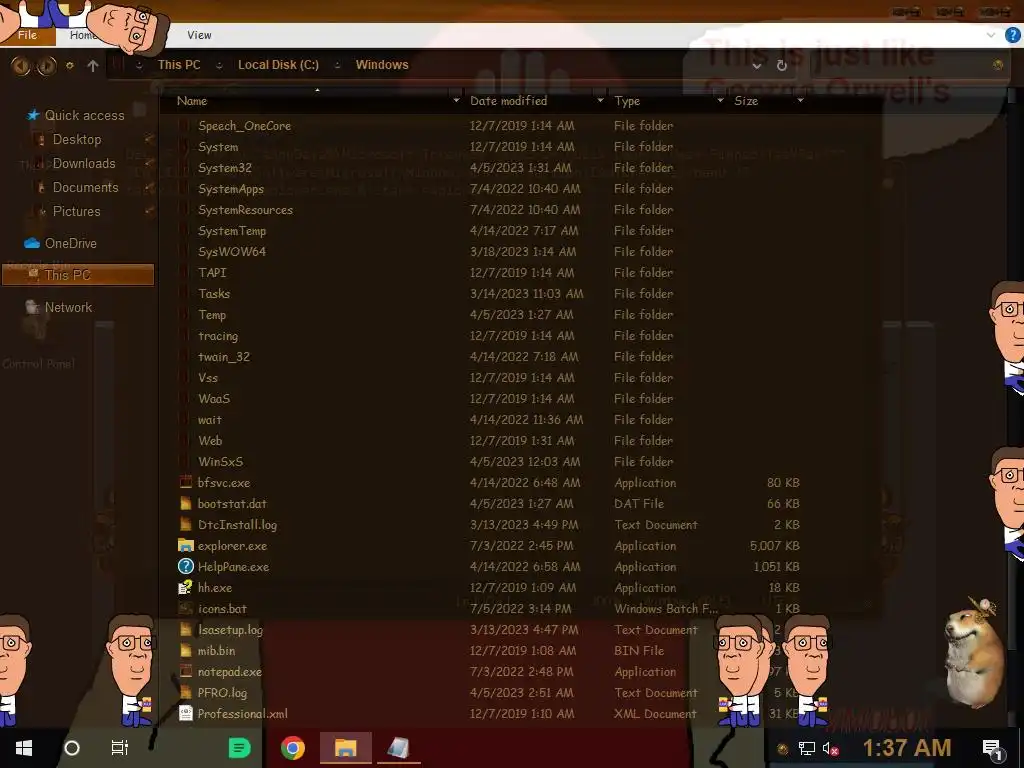Open Type column filter dropdown
The image size is (1024, 768).
point(720,101)
